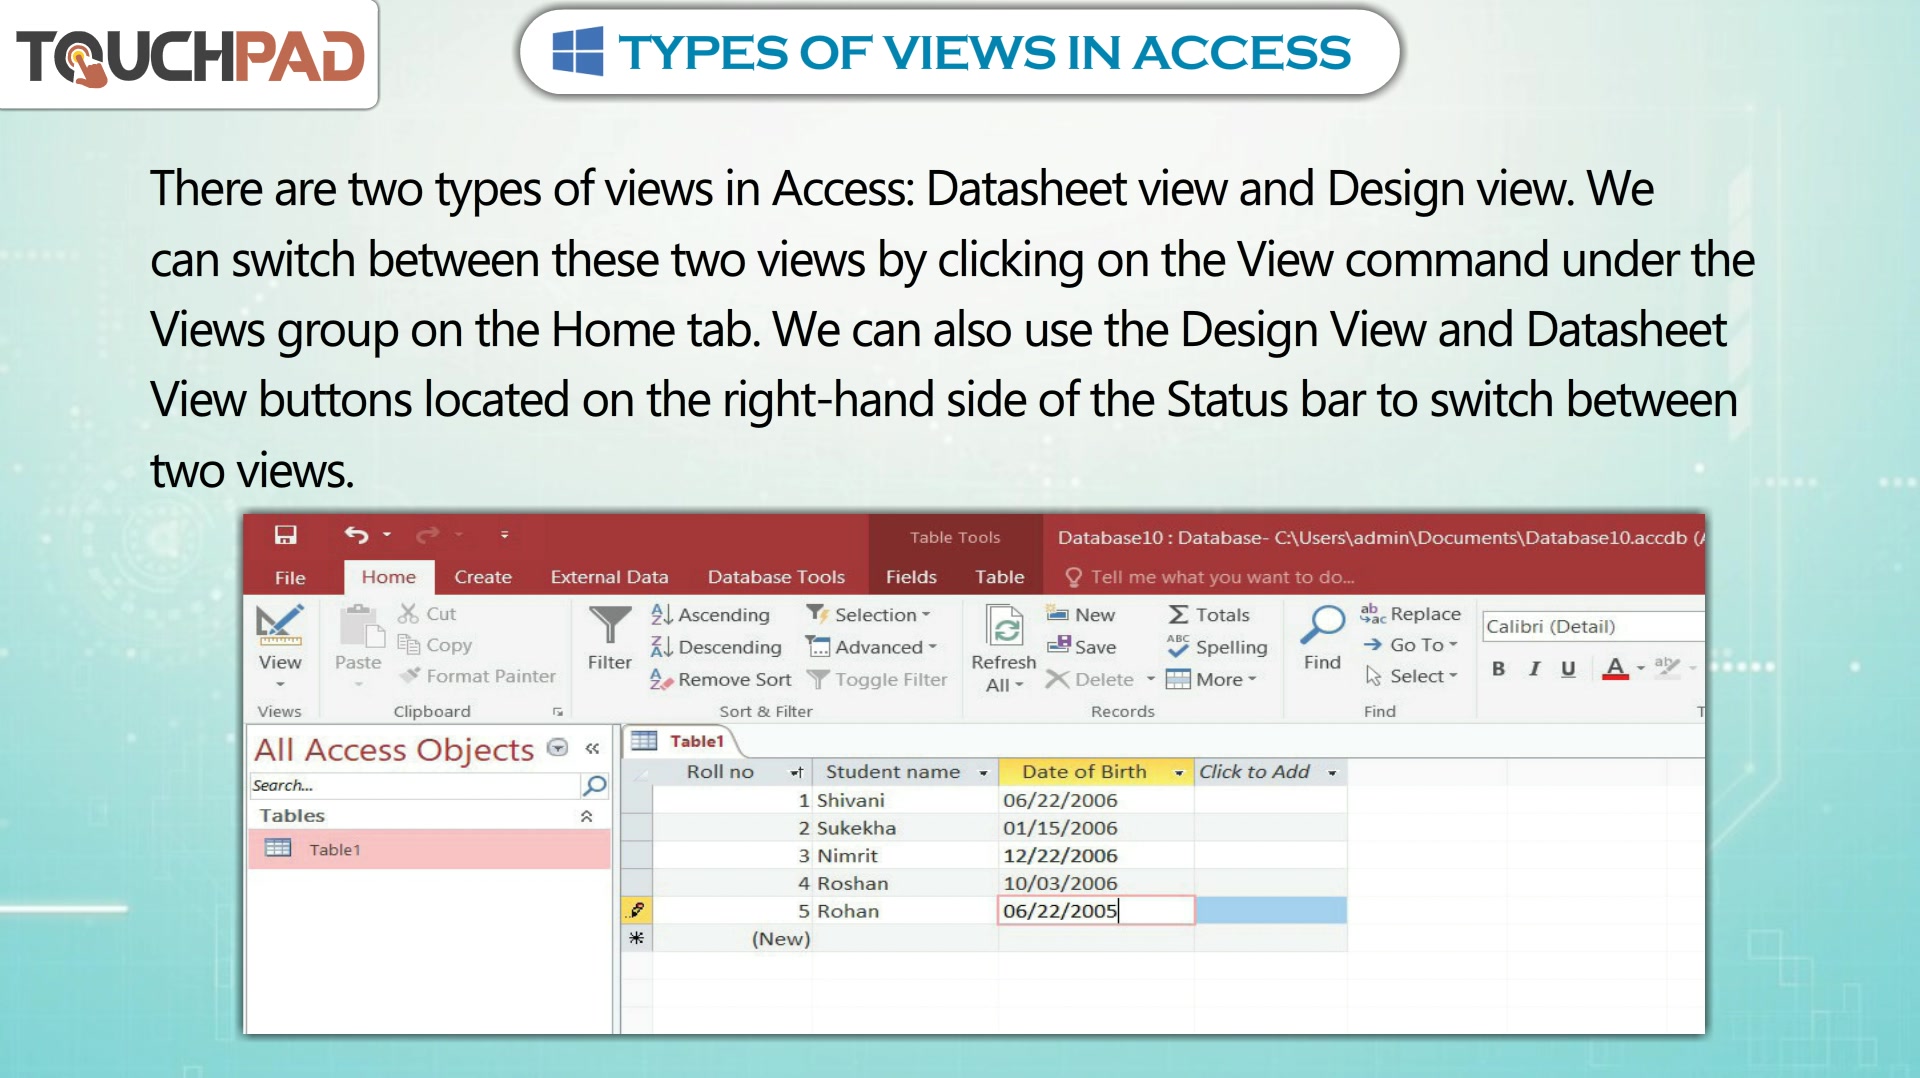This screenshot has width=1920, height=1078.
Task: Open the File tab
Action: [290, 577]
